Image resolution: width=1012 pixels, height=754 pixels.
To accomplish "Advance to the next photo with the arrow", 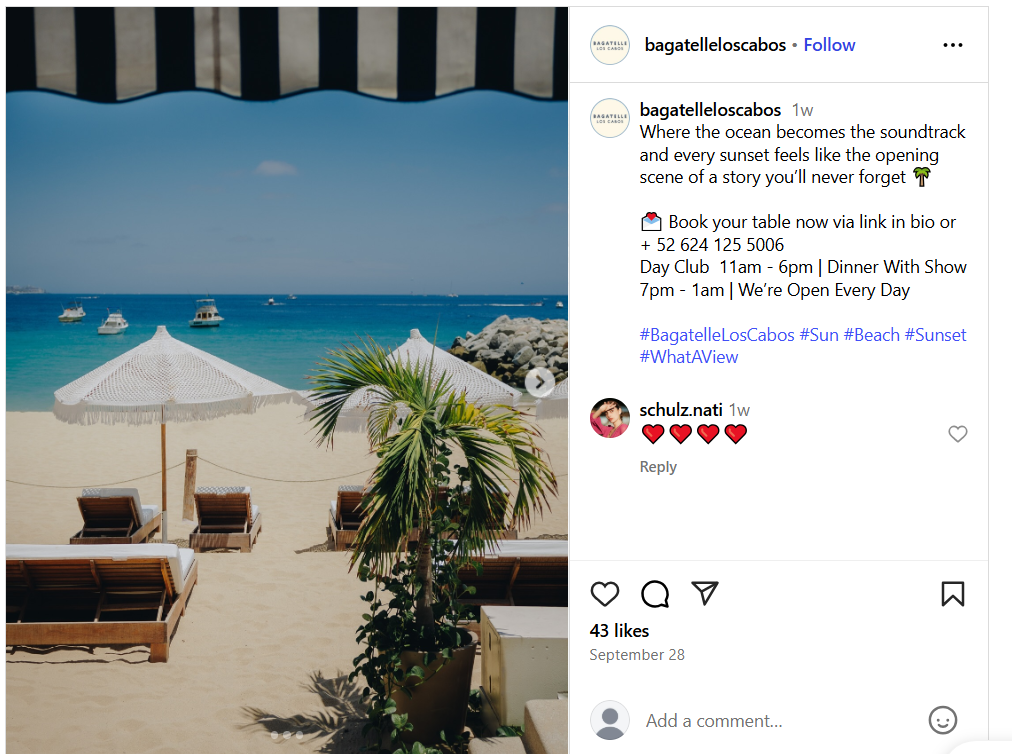I will [x=540, y=383].
